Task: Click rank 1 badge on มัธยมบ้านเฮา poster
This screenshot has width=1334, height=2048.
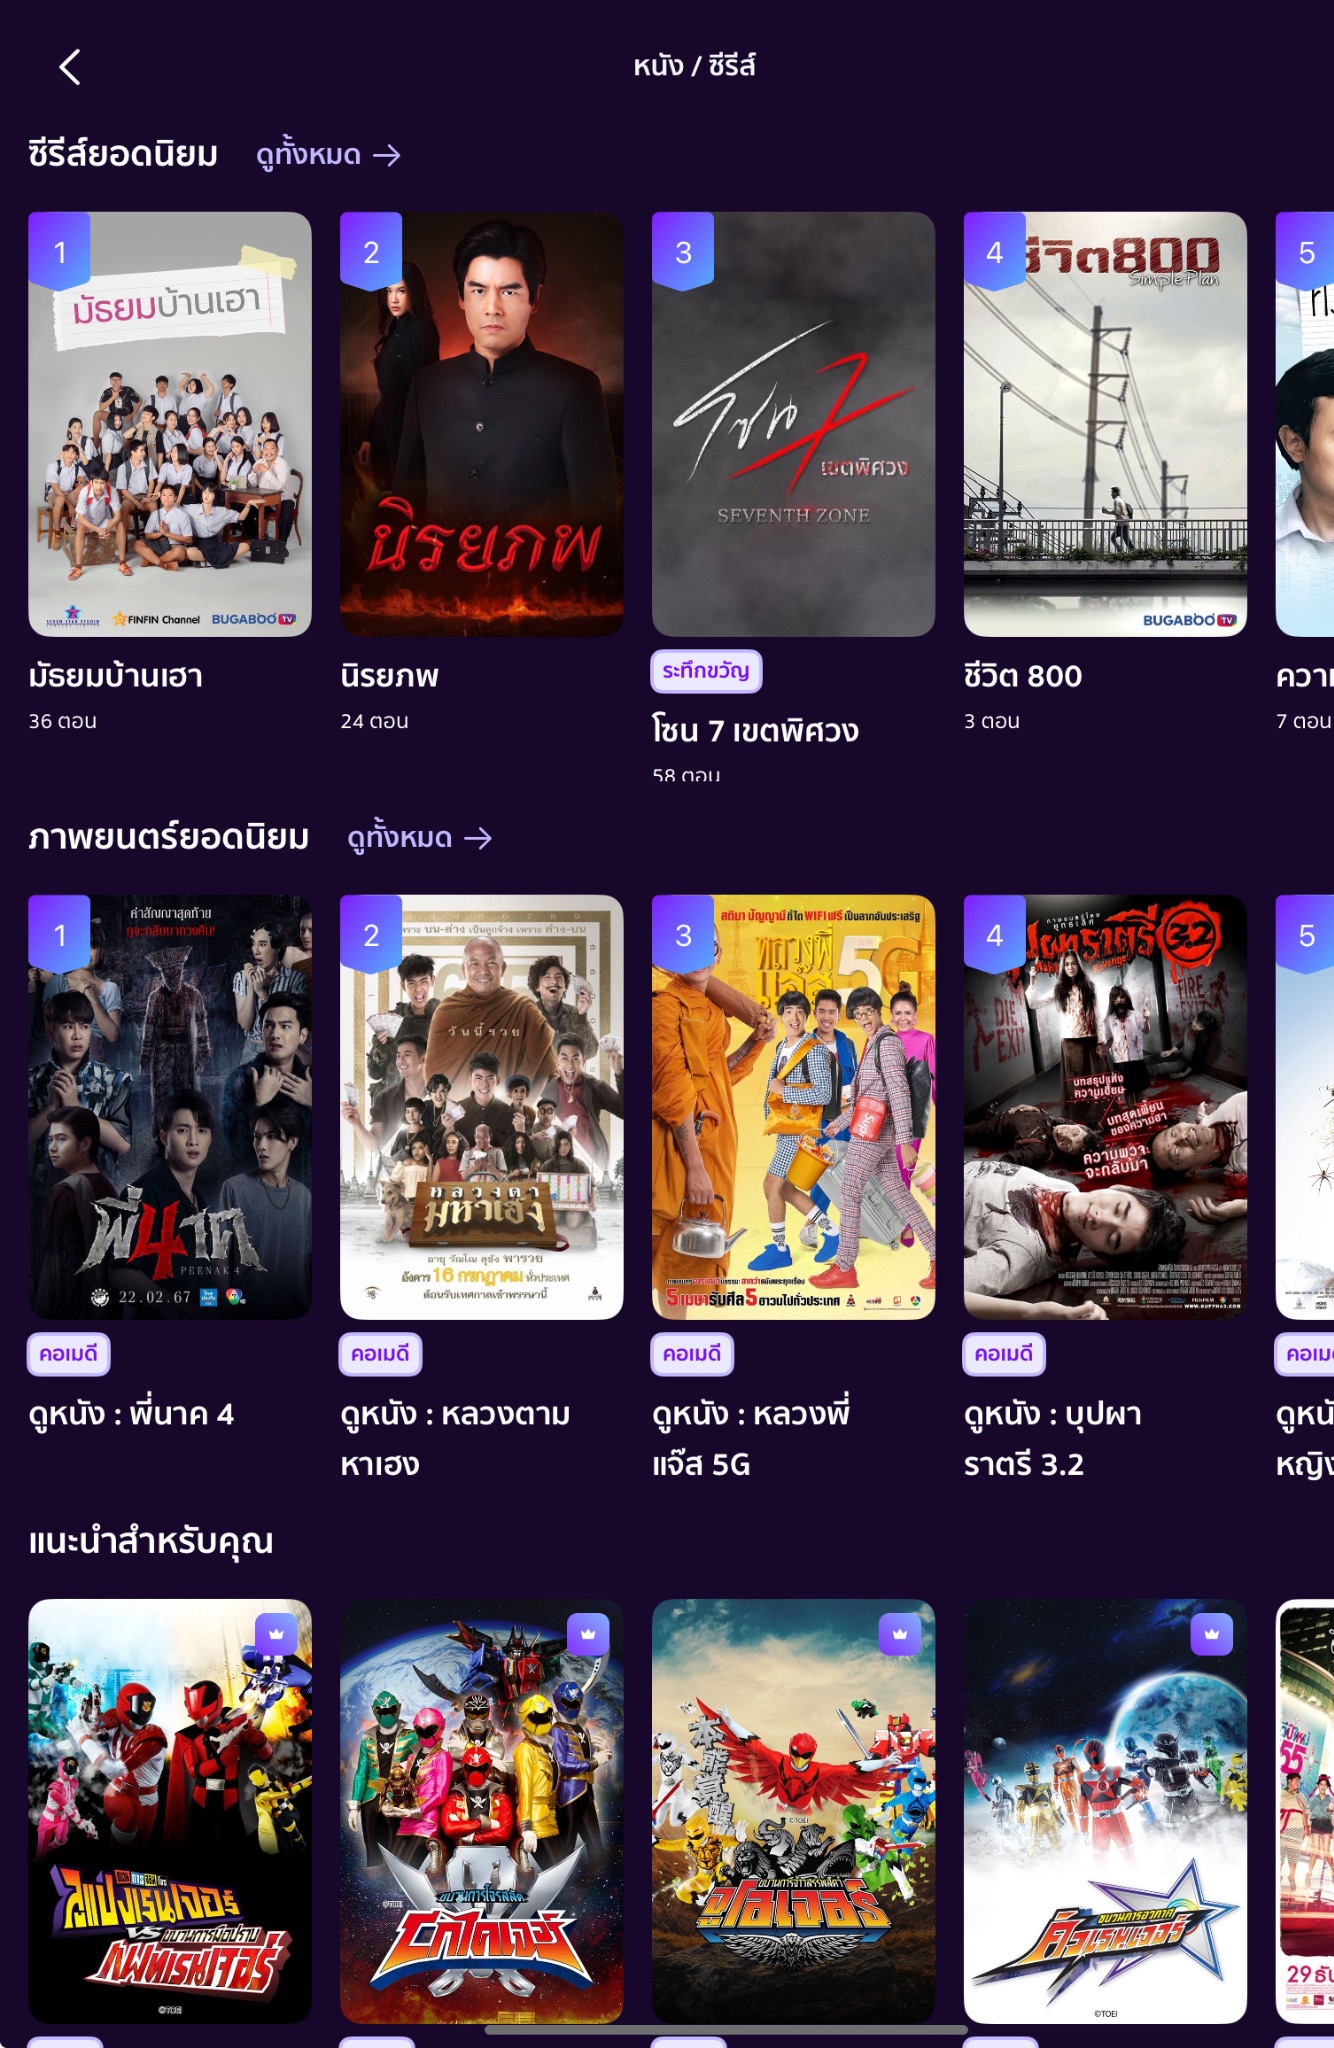Action: tap(59, 251)
